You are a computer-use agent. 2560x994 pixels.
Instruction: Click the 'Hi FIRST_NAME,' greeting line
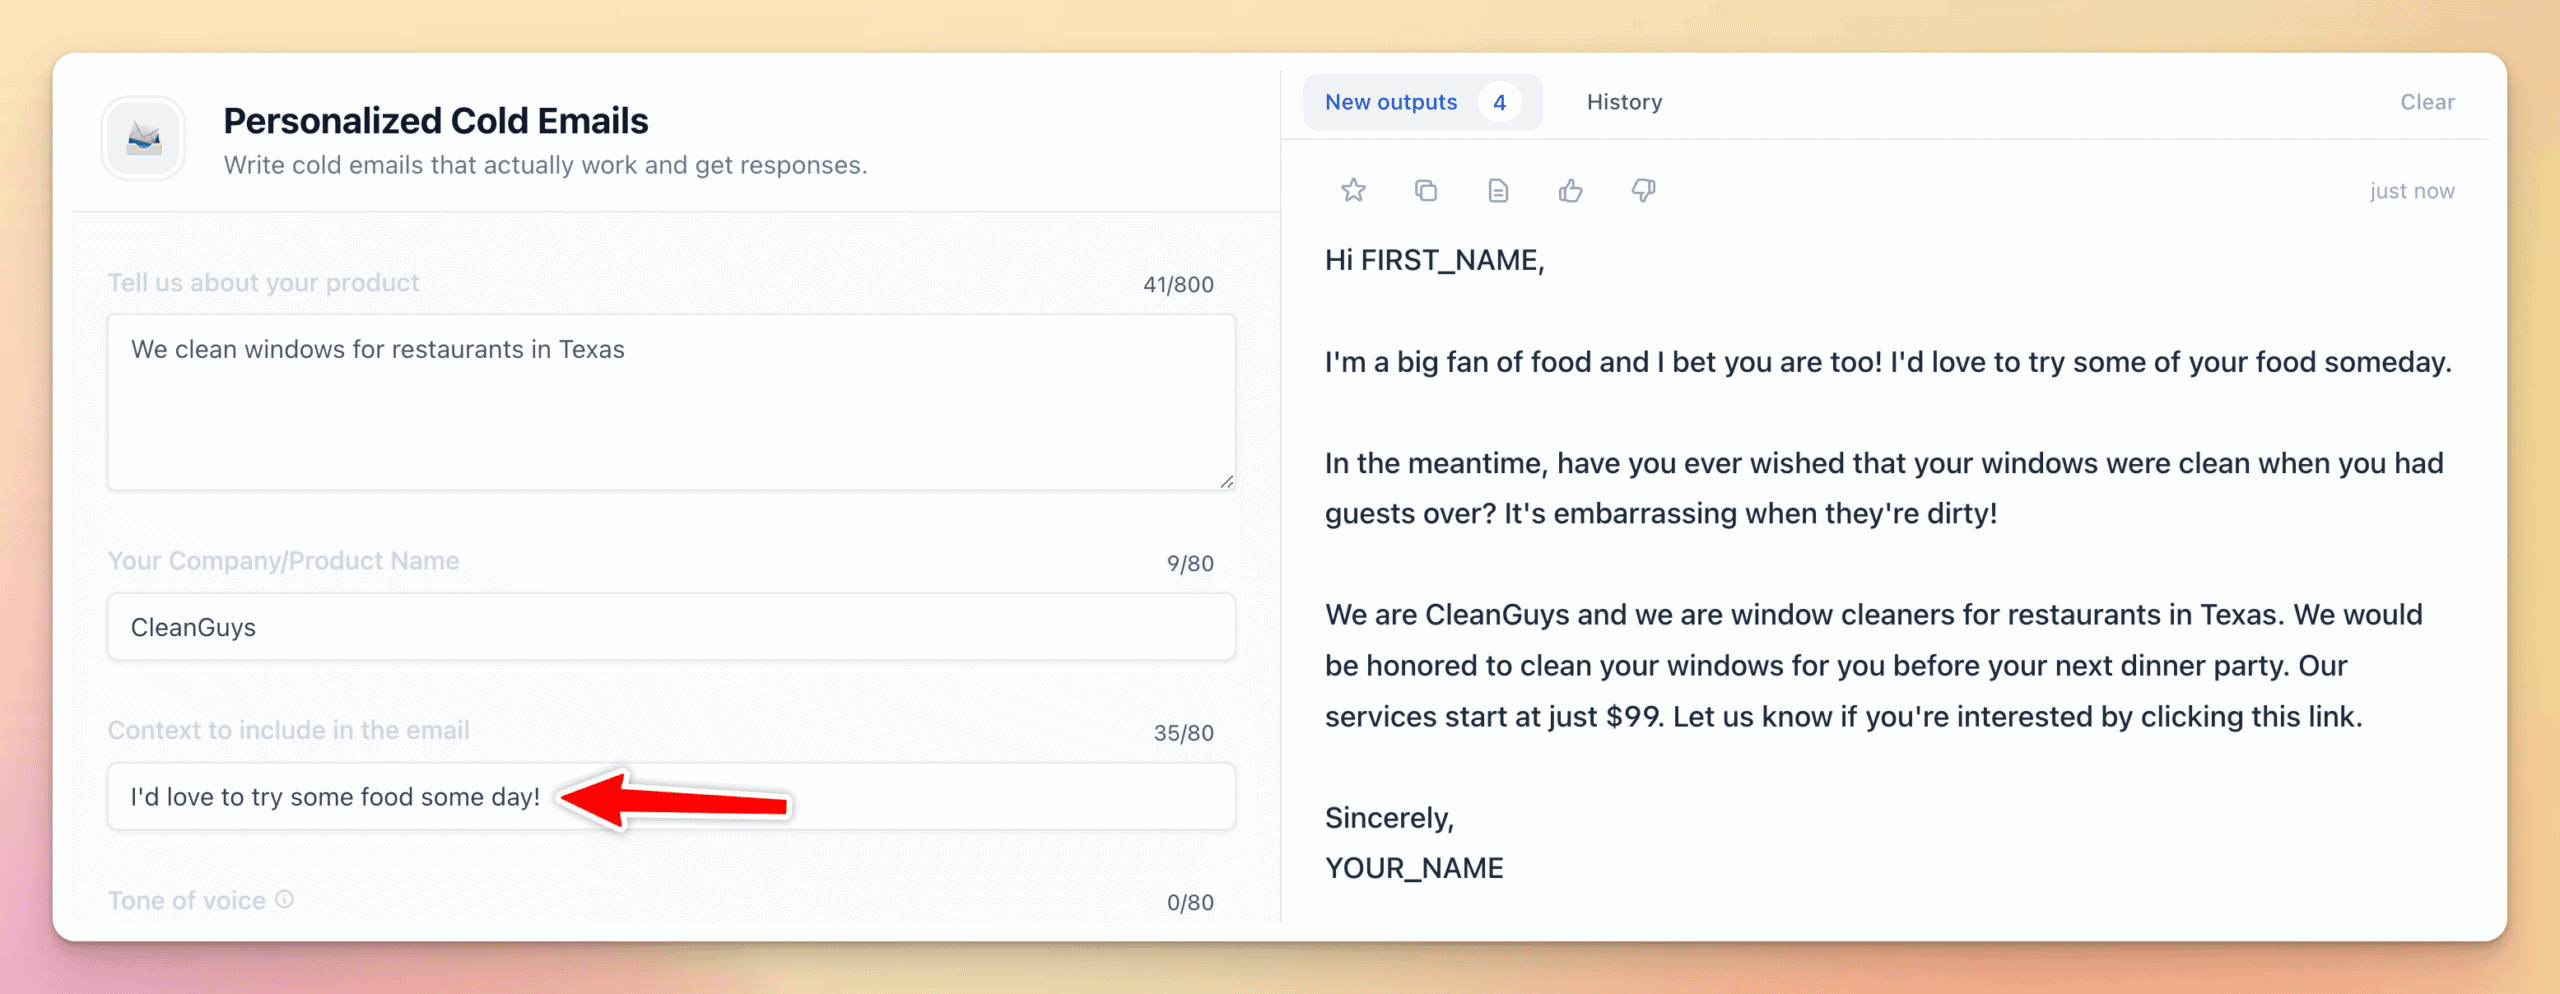pyautogui.click(x=1434, y=260)
